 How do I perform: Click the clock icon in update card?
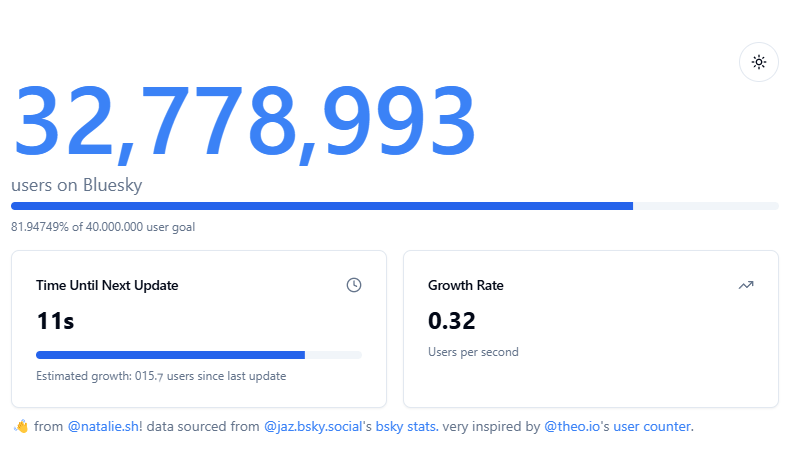pos(354,285)
